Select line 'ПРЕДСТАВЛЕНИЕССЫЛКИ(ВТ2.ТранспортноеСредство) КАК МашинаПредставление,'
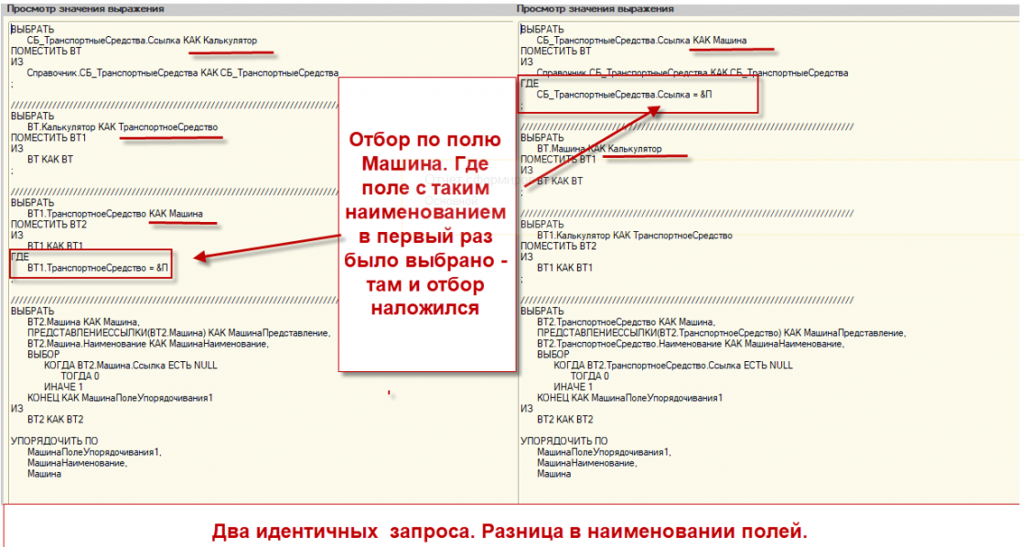 click(721, 333)
